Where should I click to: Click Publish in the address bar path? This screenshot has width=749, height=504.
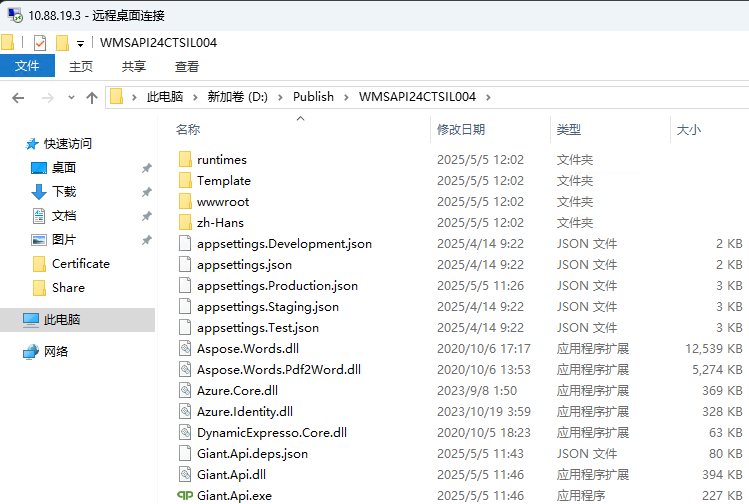[313, 97]
